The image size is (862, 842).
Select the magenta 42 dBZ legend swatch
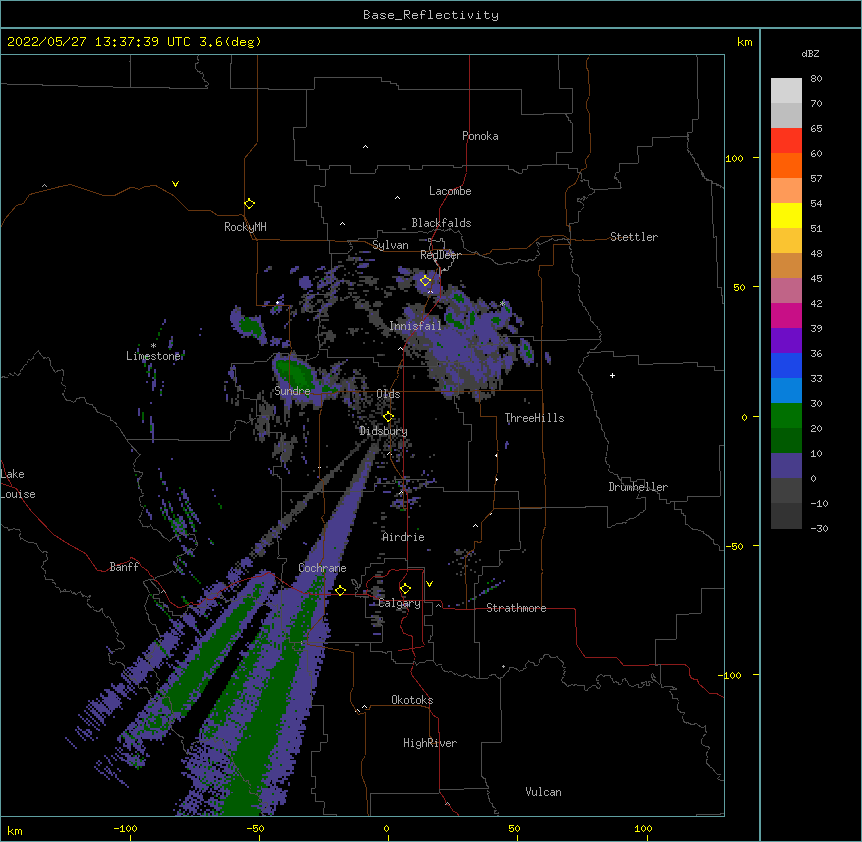pyautogui.click(x=786, y=315)
